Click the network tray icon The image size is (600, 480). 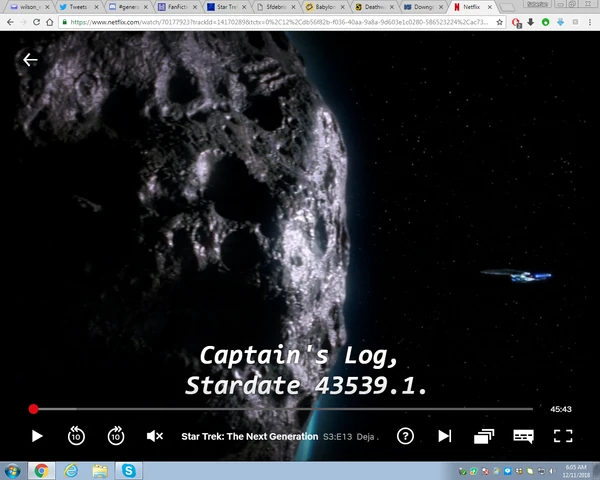point(541,471)
